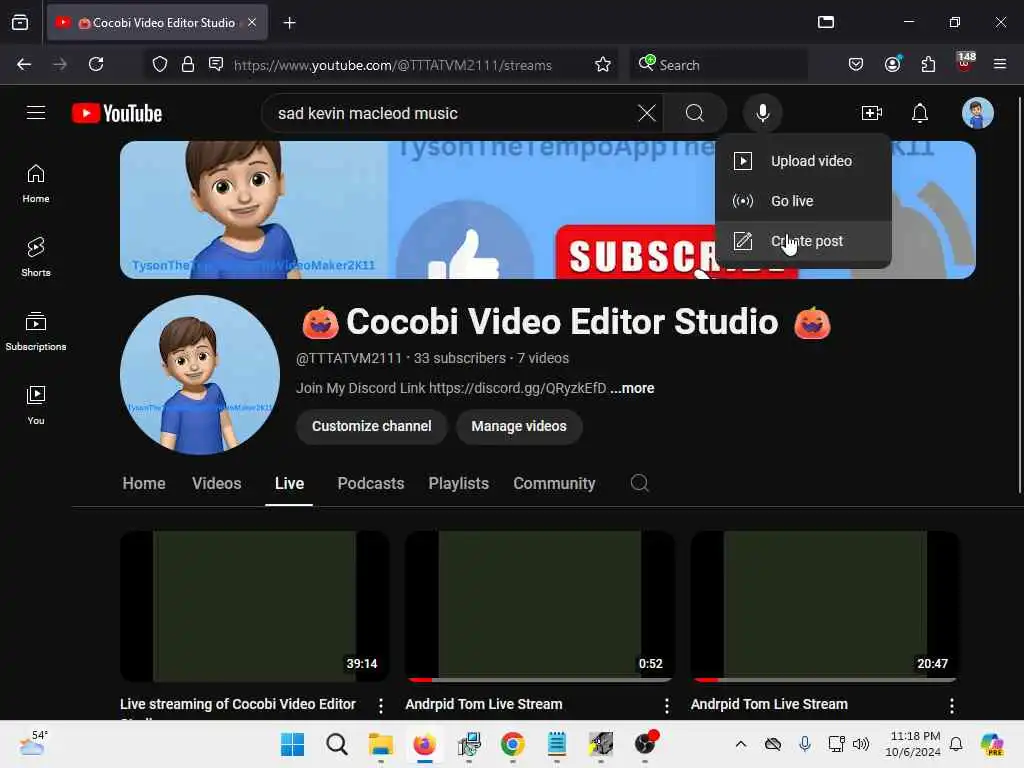
Task: Open the clock showing 11:18 PM
Action: click(913, 744)
